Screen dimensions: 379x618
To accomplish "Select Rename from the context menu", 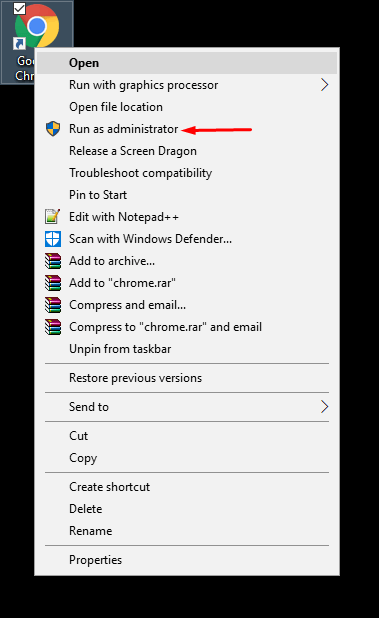I will pos(187,531).
